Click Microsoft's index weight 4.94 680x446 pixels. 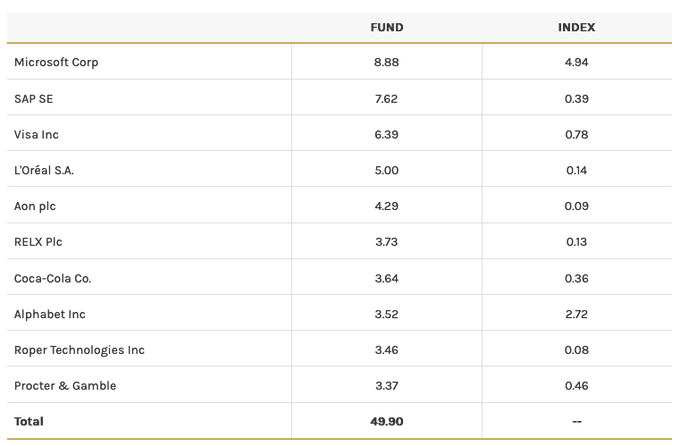576,62
